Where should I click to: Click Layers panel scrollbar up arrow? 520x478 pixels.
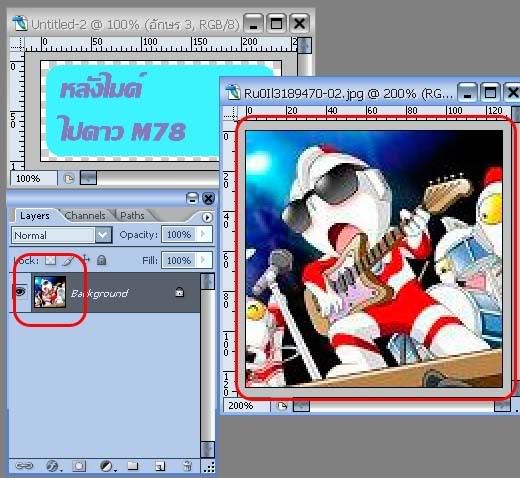[207, 281]
